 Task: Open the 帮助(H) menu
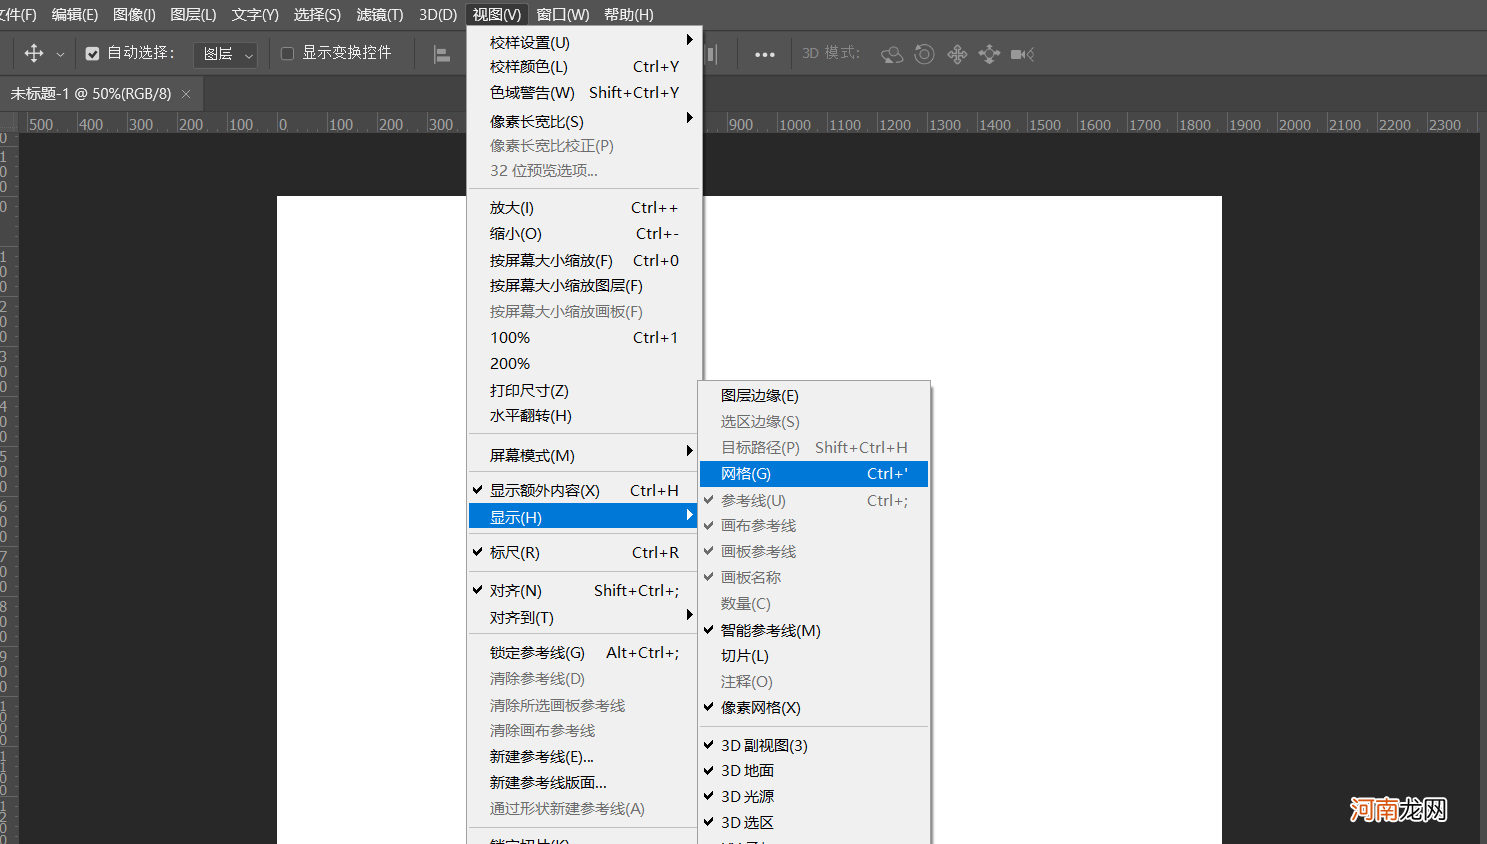click(x=629, y=14)
